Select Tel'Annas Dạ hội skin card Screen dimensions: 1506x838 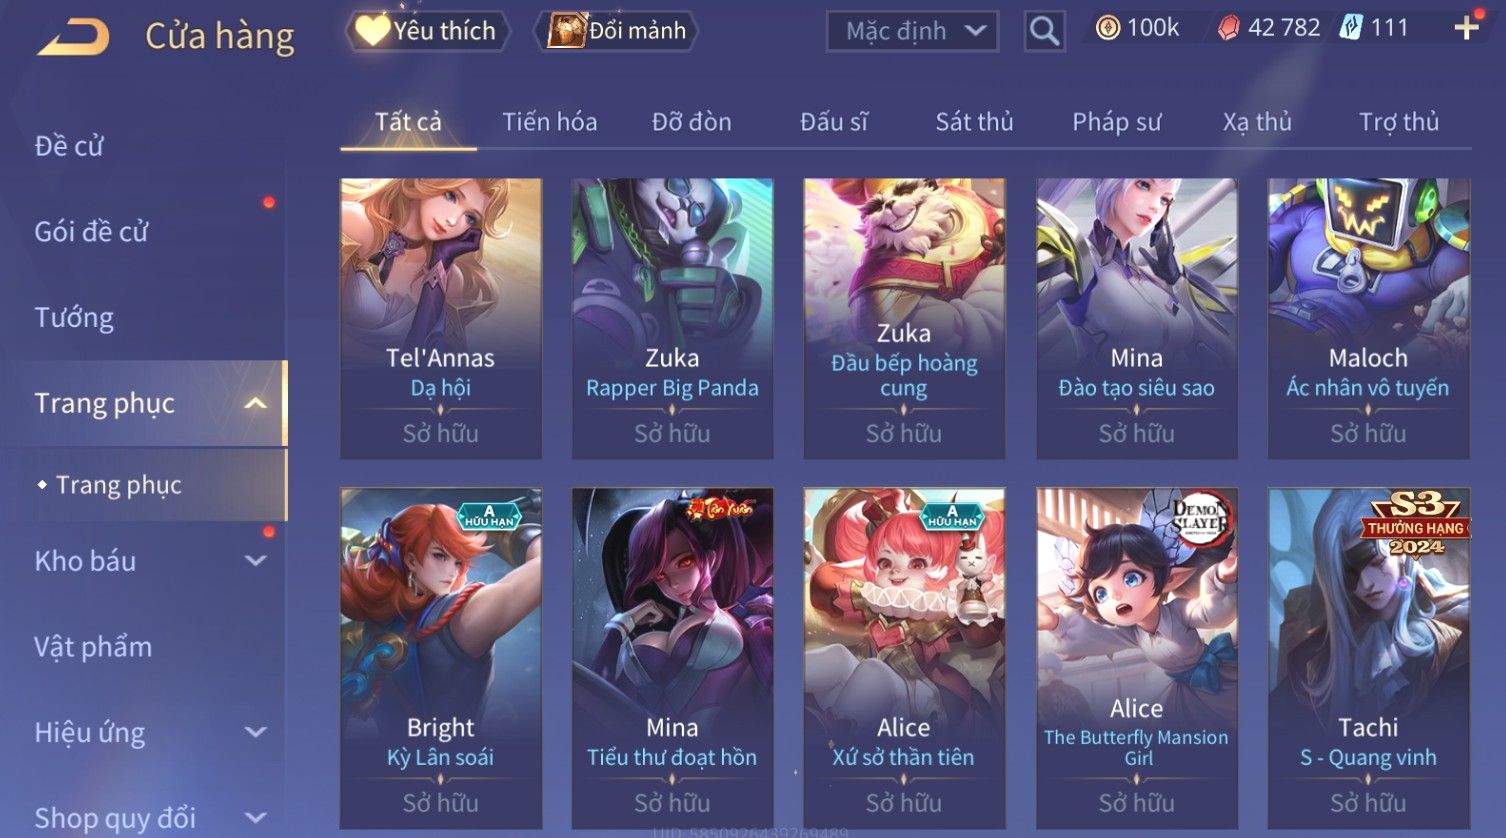click(x=441, y=319)
